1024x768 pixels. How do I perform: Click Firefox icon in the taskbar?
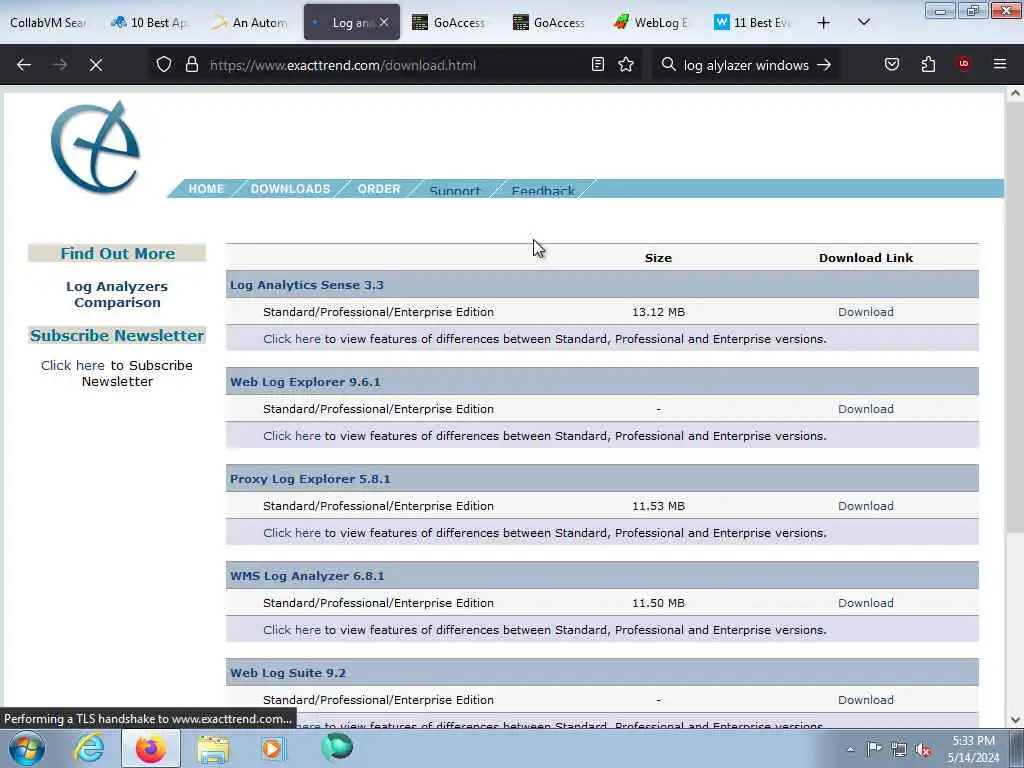151,748
